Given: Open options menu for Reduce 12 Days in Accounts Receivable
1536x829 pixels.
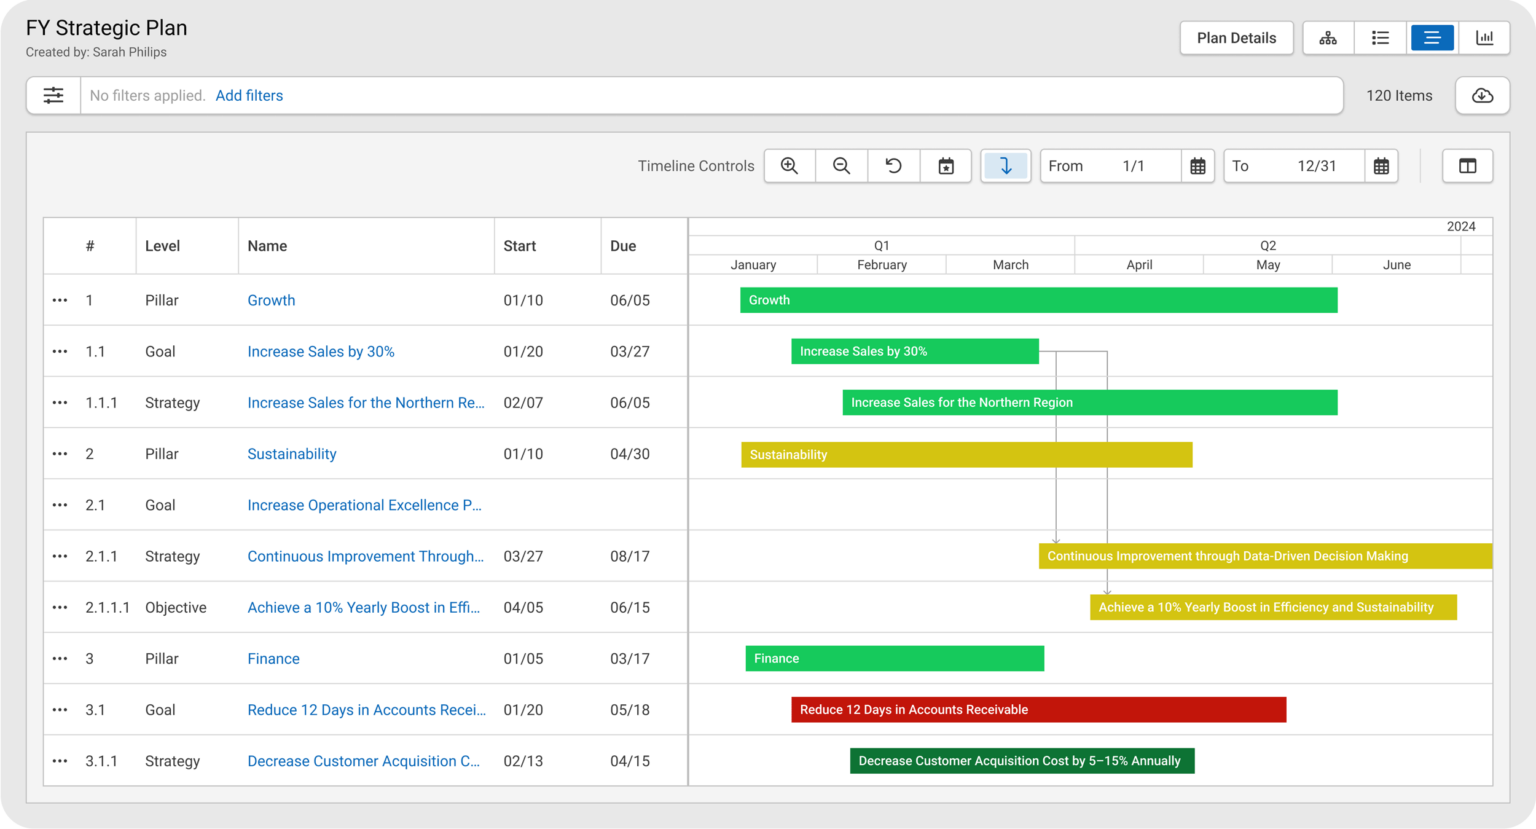Looking at the screenshot, I should click(x=59, y=709).
